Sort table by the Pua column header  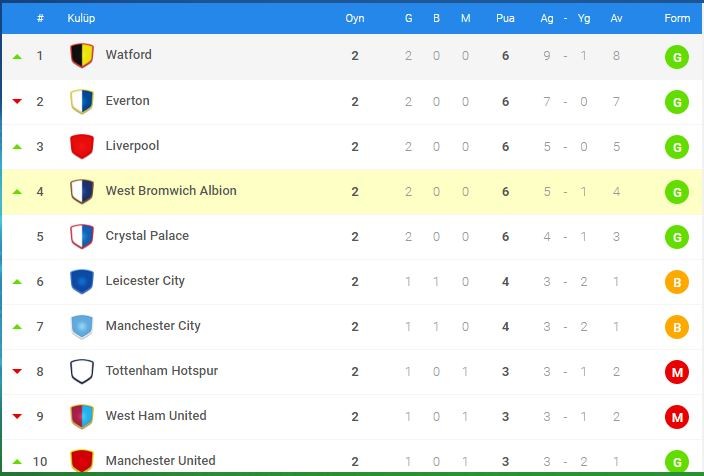coord(505,18)
